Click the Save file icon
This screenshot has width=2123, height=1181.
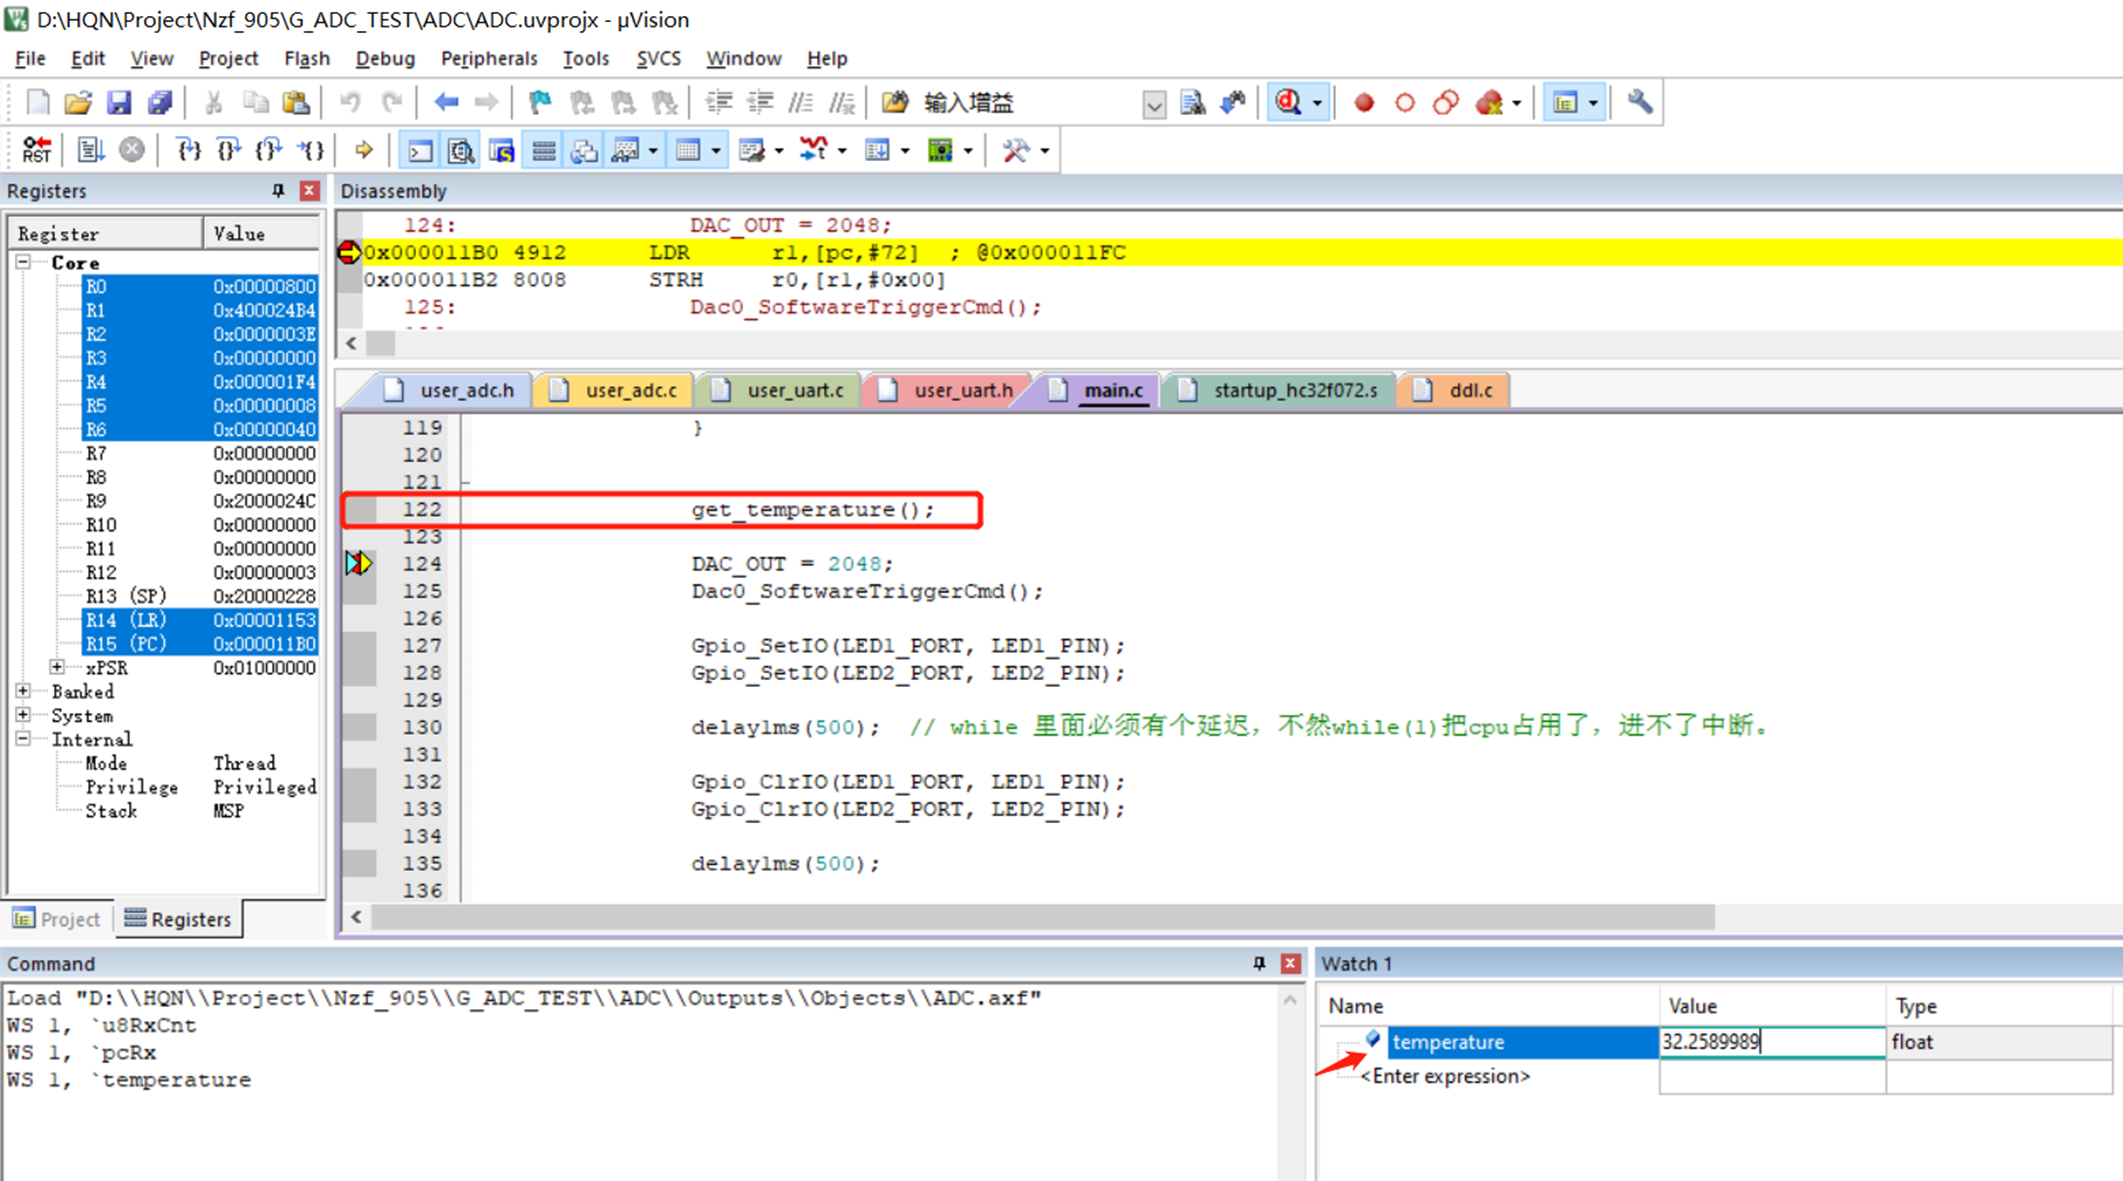(x=119, y=102)
